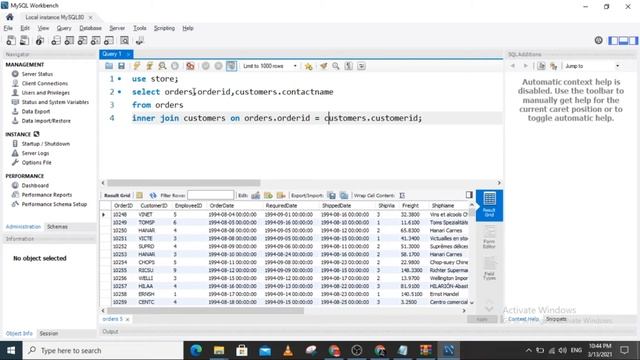640x360 pixels.
Task: Click the search table data icon
Action: [x=124, y=40]
